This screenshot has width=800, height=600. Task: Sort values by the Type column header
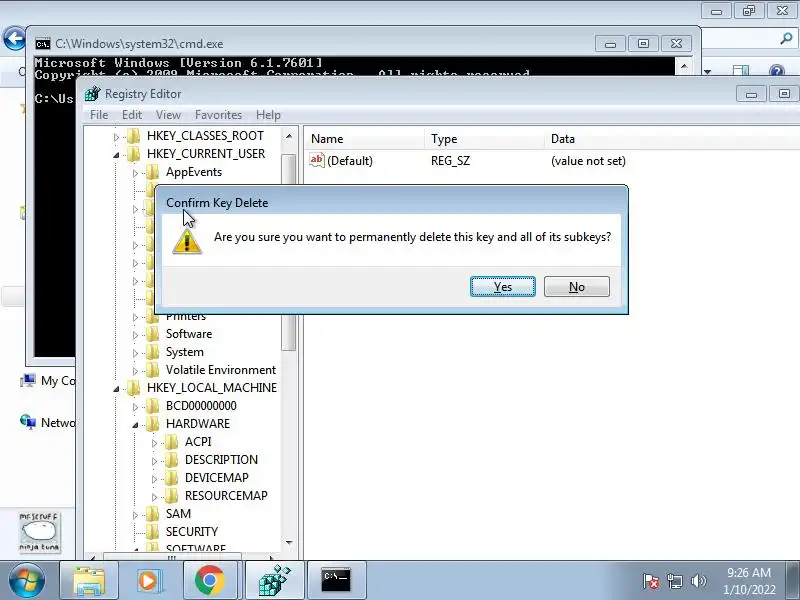pos(484,139)
